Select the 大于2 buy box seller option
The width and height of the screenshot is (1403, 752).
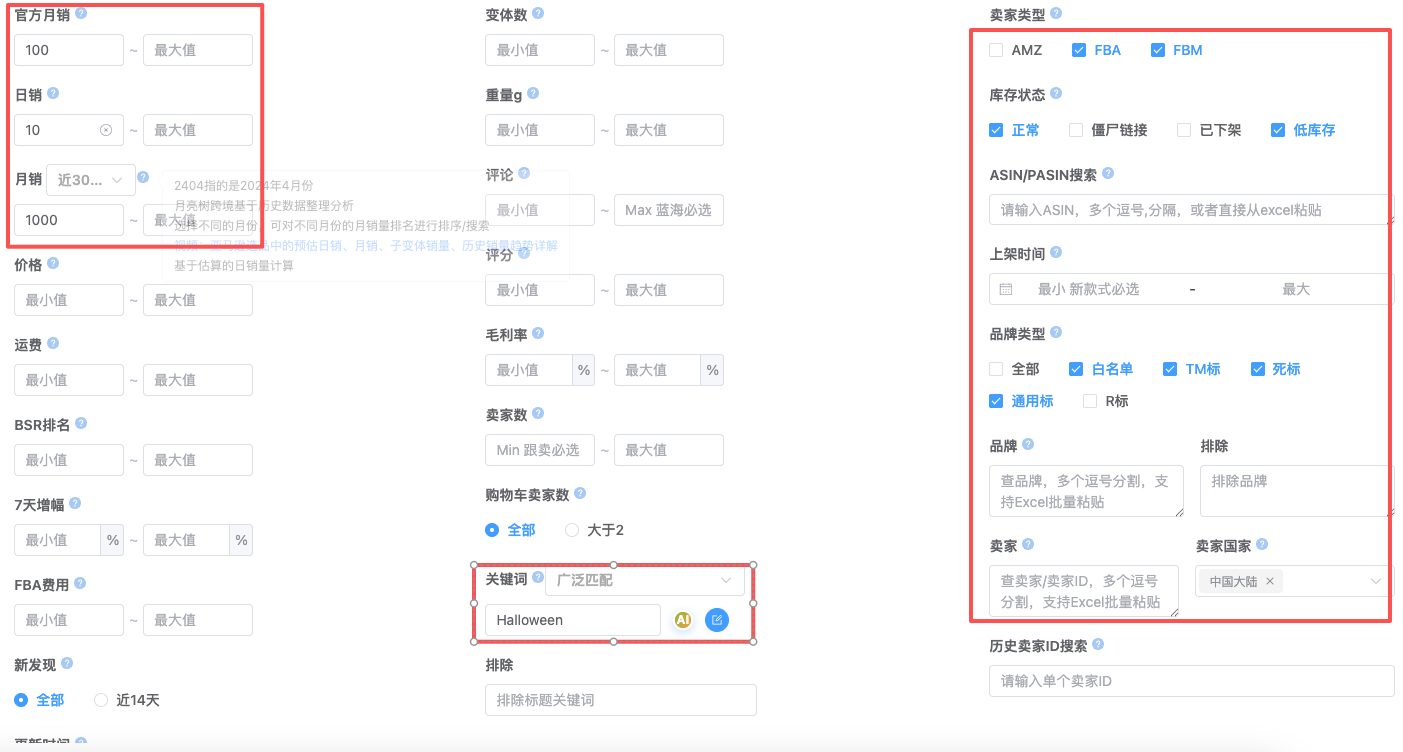[572, 530]
